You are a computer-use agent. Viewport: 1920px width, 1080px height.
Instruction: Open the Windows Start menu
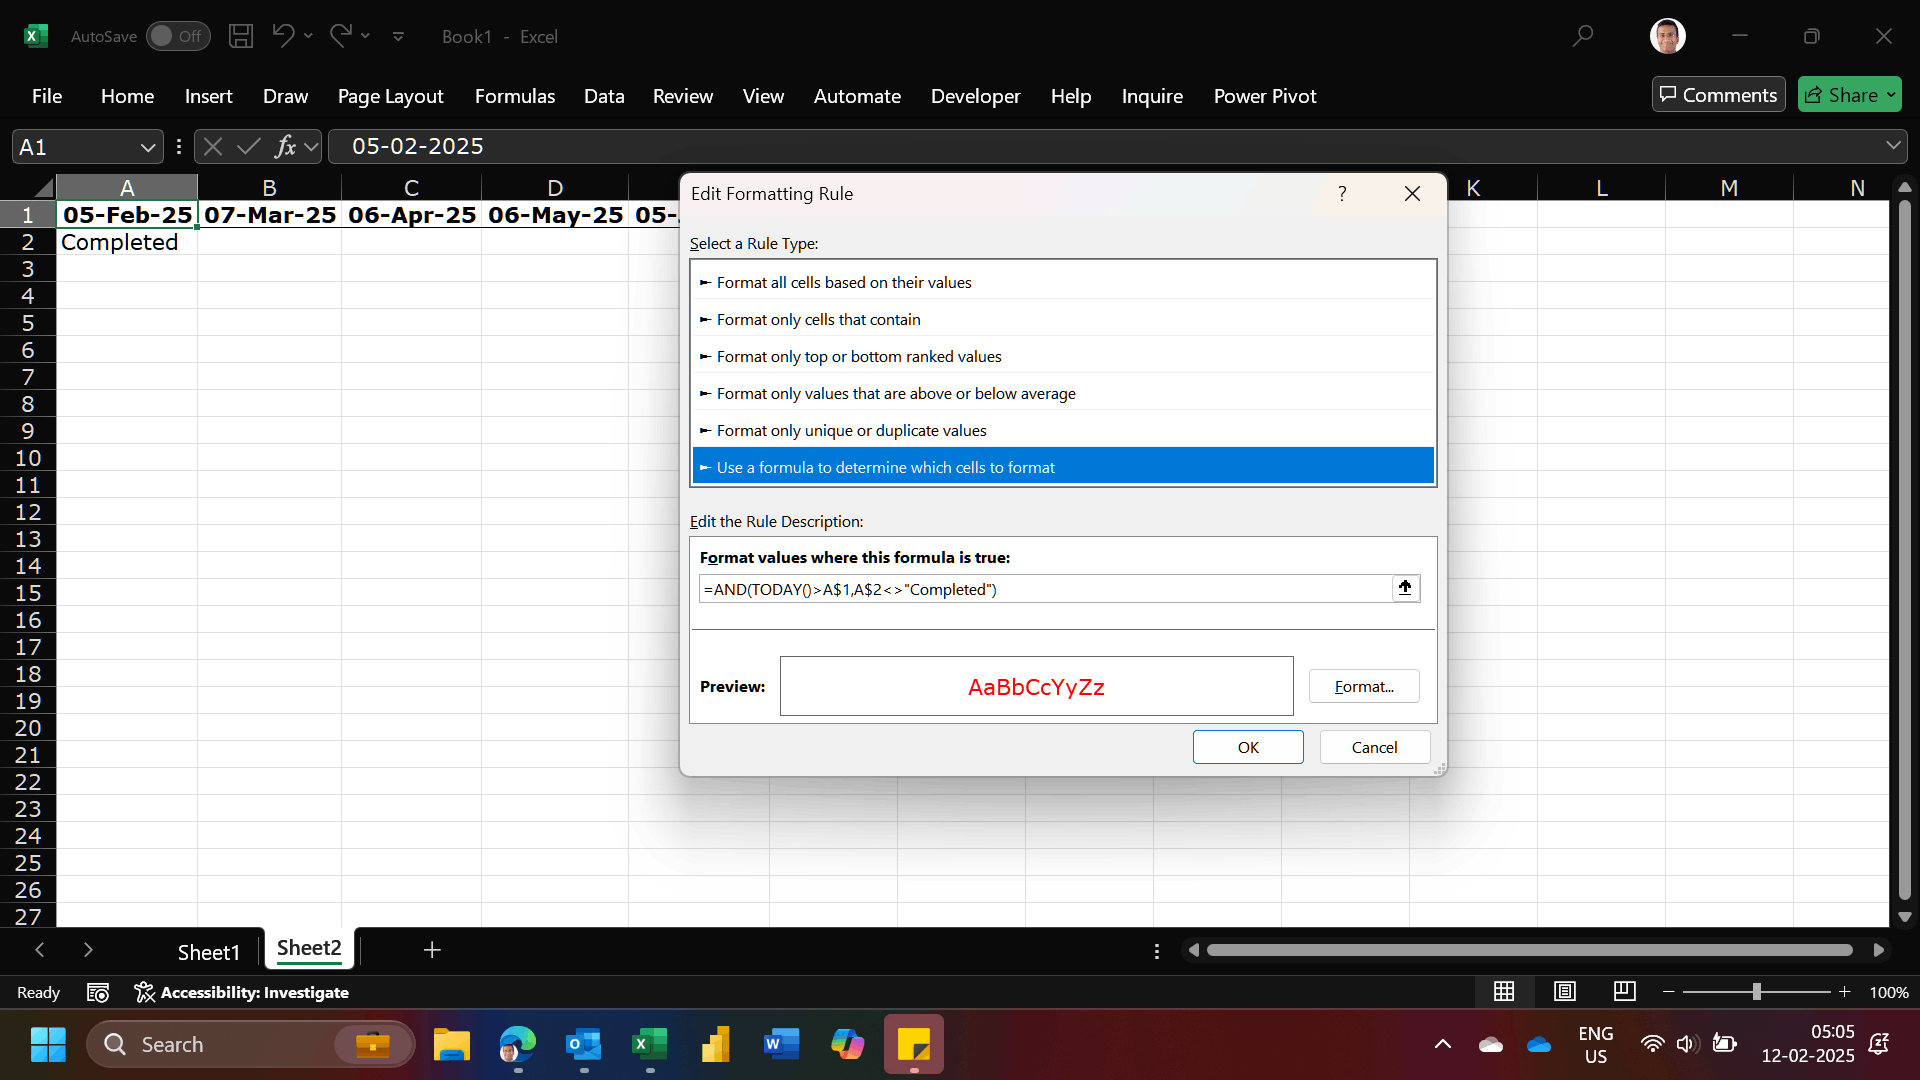coord(48,1044)
